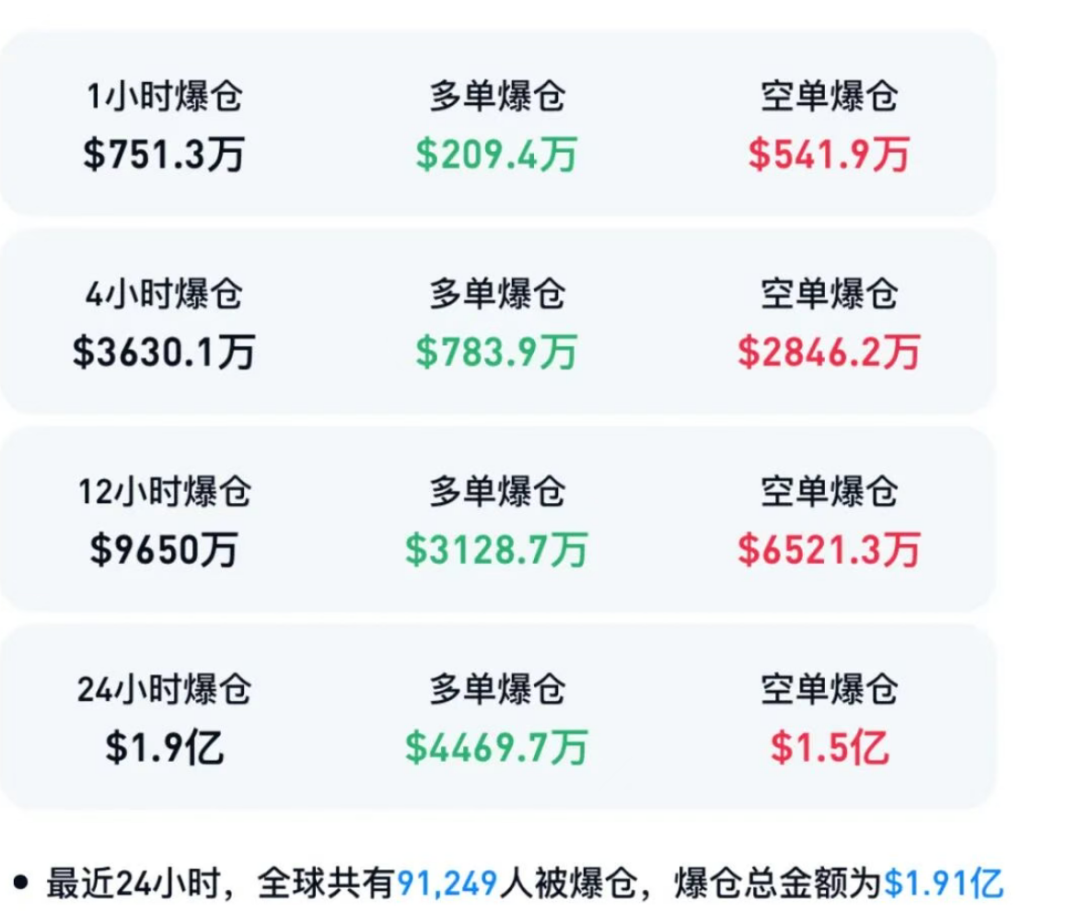Click the red $541.9万 short liquidation value
Image resolution: width=1080 pixels, height=911 pixels.
pos(829,154)
